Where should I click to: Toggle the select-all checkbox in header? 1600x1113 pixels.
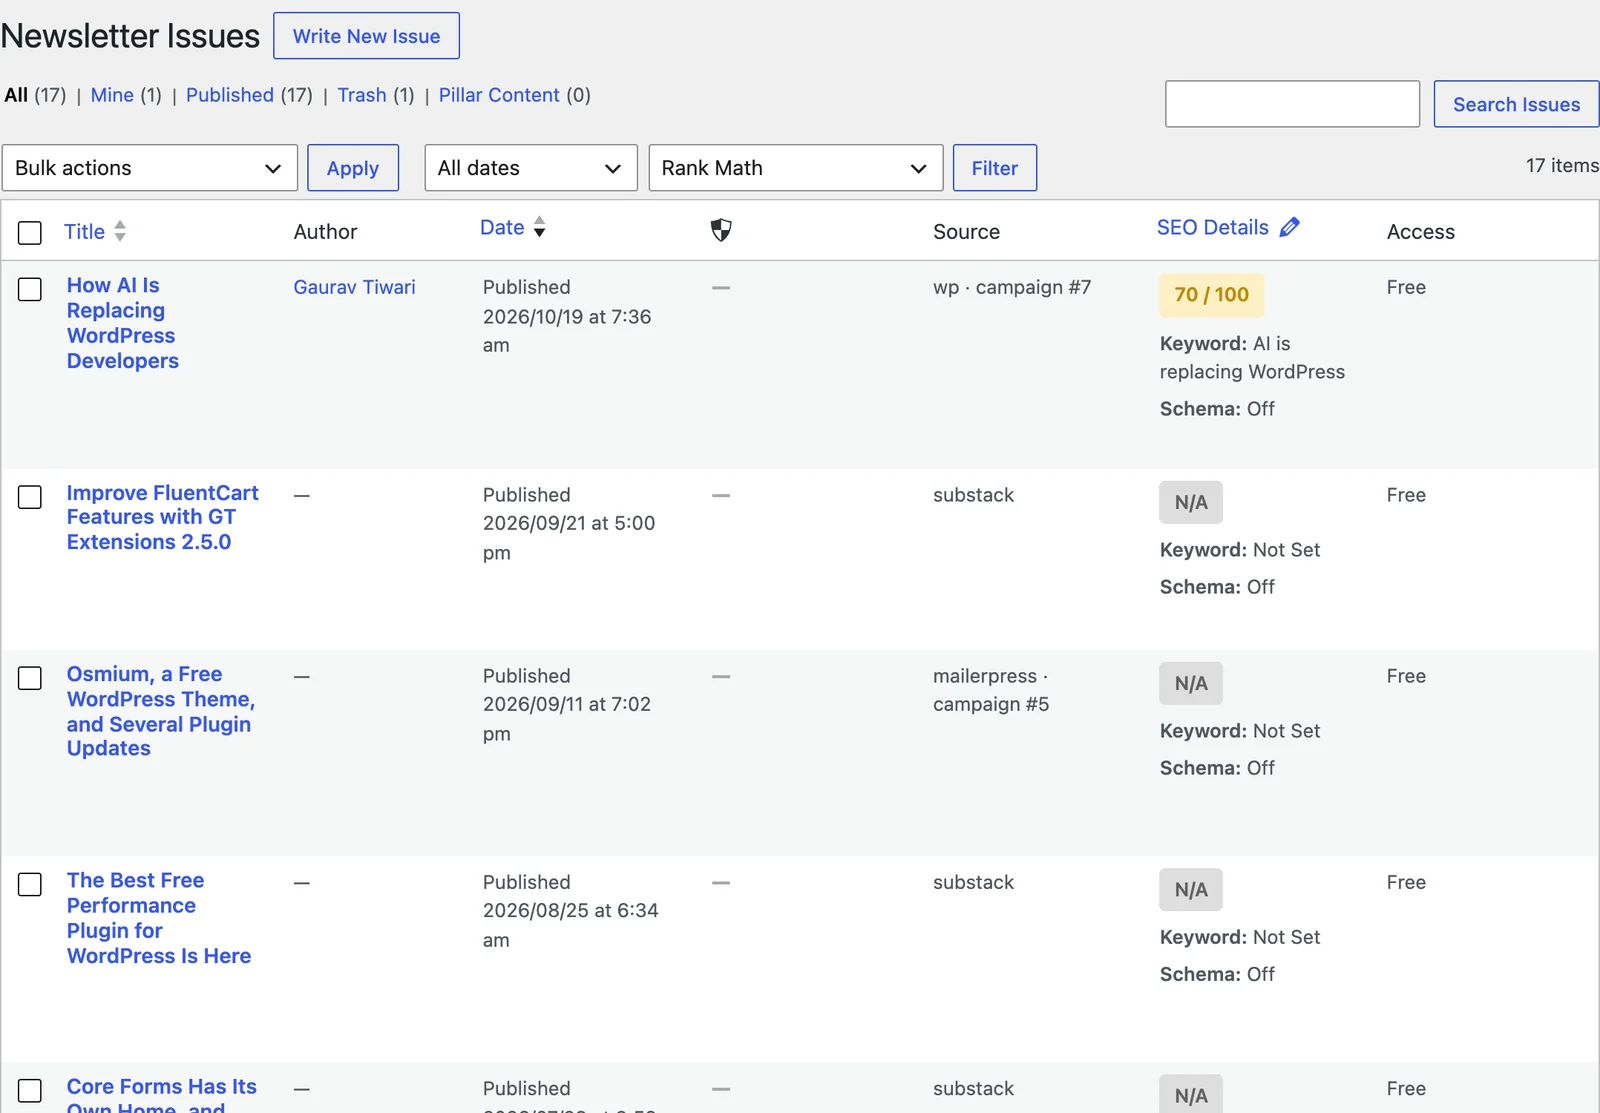[x=30, y=232]
